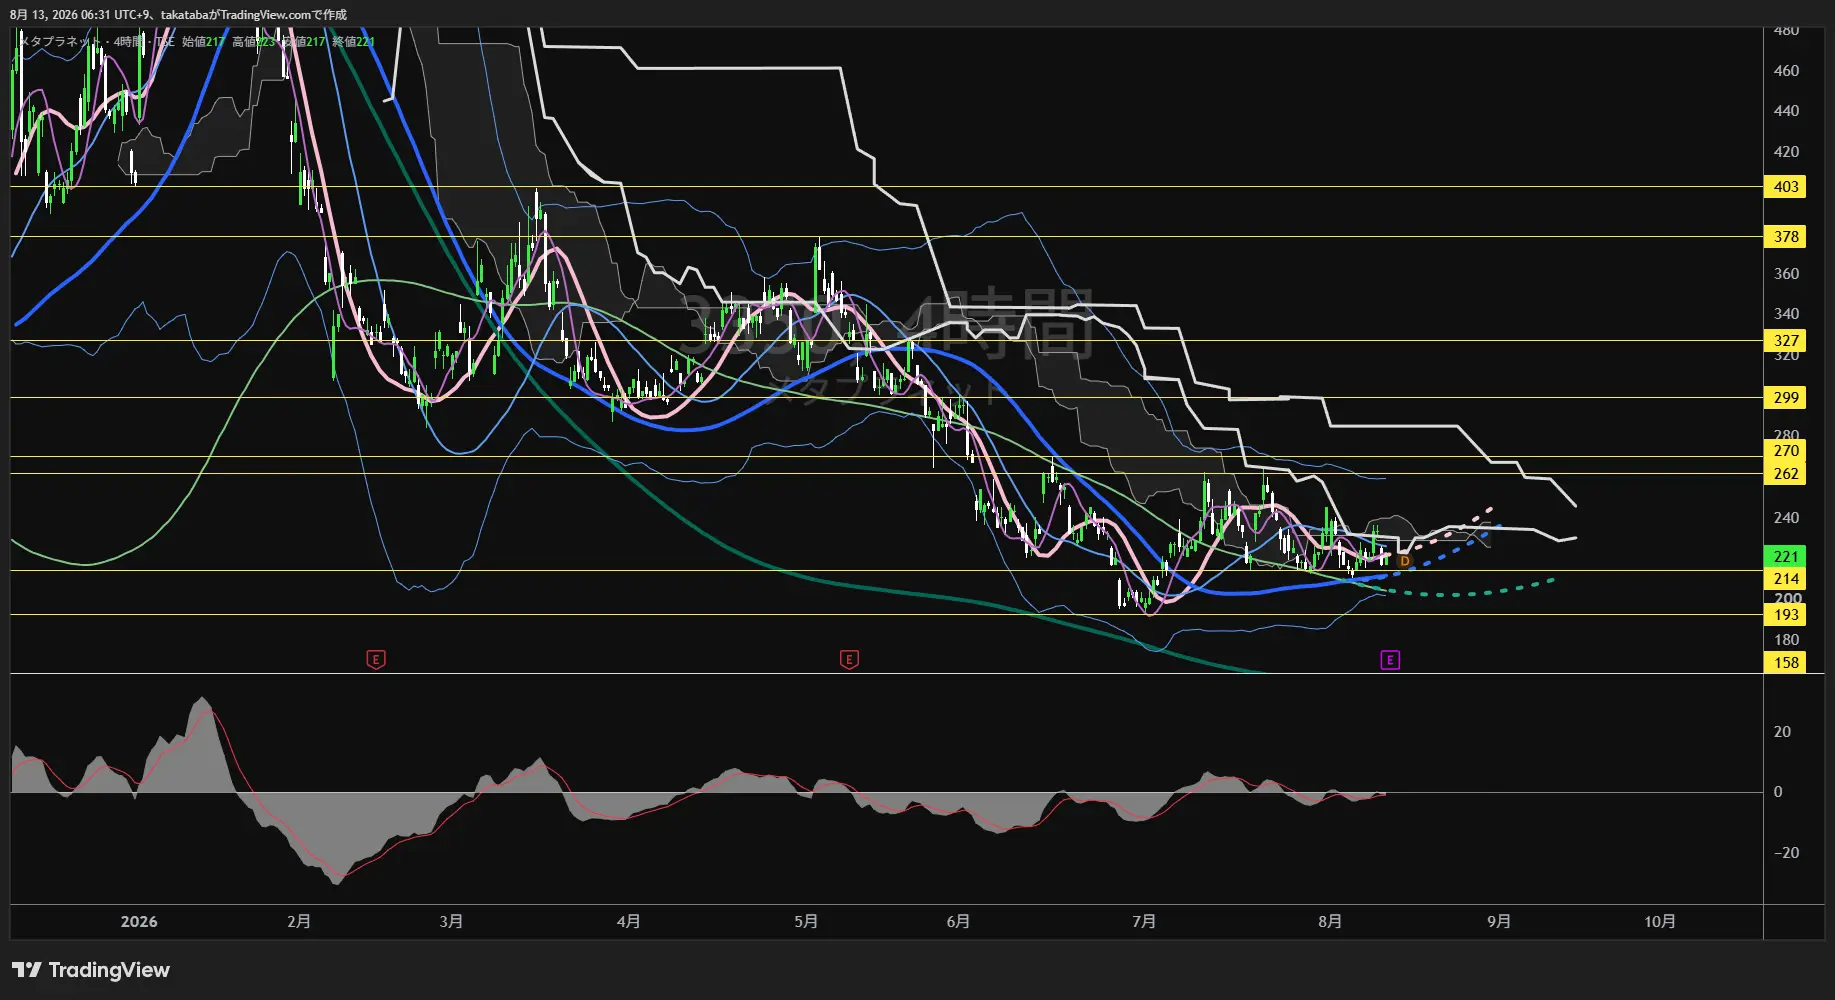The height and width of the screenshot is (1000, 1835).
Task: Click the green 221 current price label
Action: 1786,557
